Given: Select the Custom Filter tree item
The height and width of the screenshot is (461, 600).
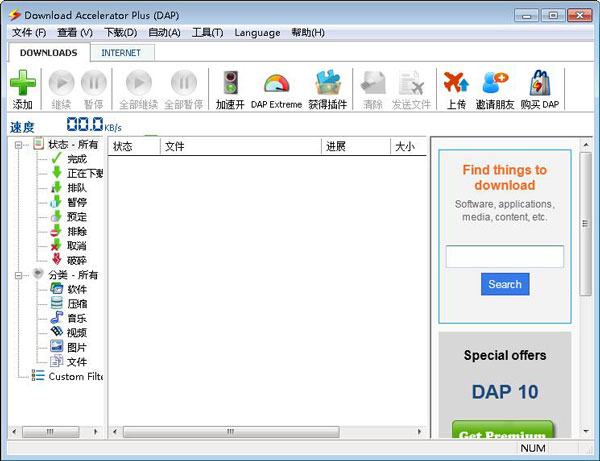Looking at the screenshot, I should [75, 376].
